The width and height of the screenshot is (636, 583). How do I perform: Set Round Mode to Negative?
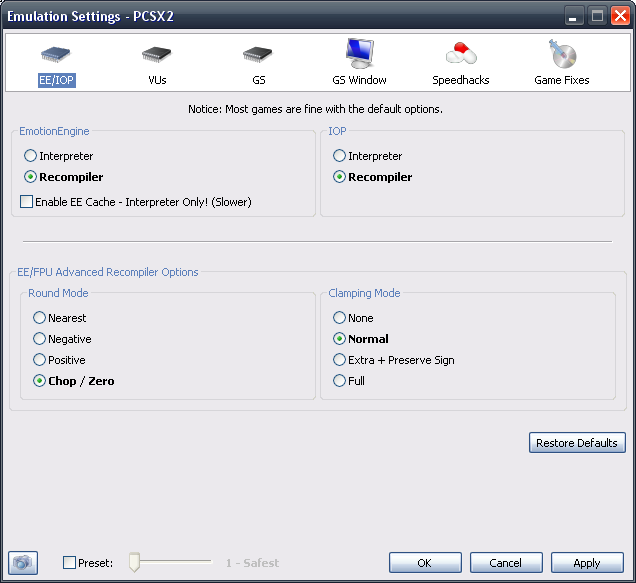pyautogui.click(x=39, y=339)
